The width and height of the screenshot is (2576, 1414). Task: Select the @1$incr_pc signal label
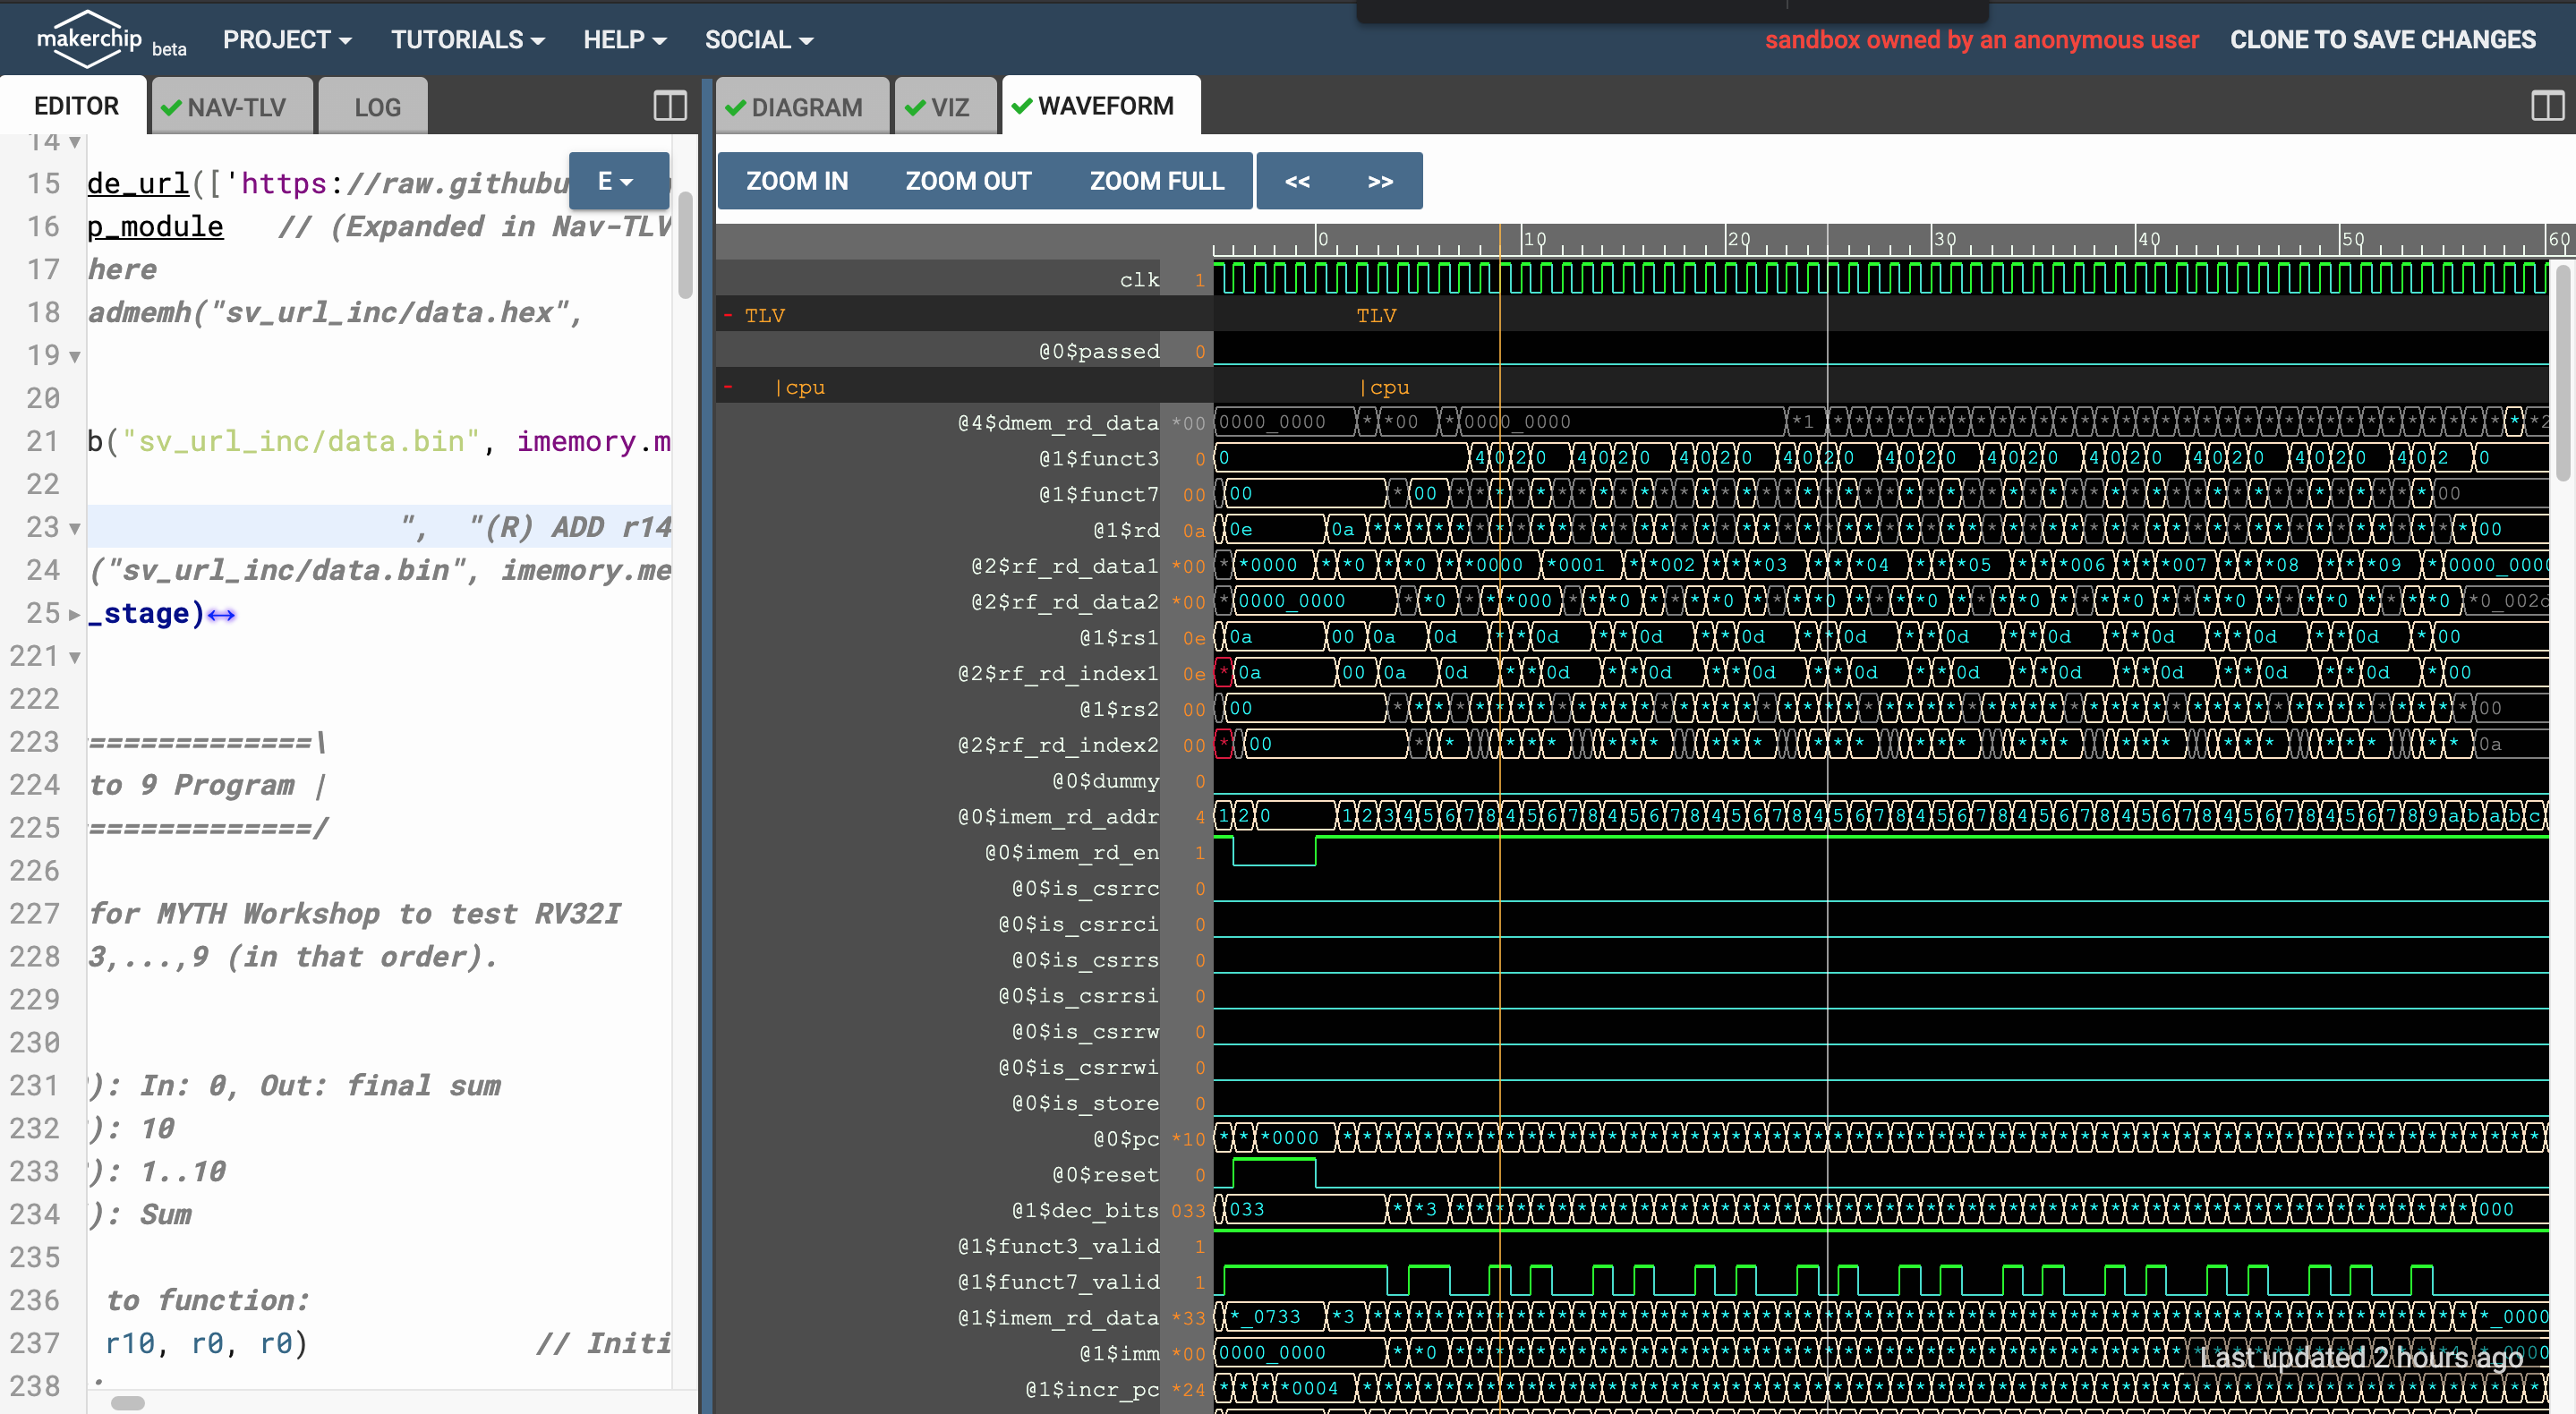pyautogui.click(x=1092, y=1389)
